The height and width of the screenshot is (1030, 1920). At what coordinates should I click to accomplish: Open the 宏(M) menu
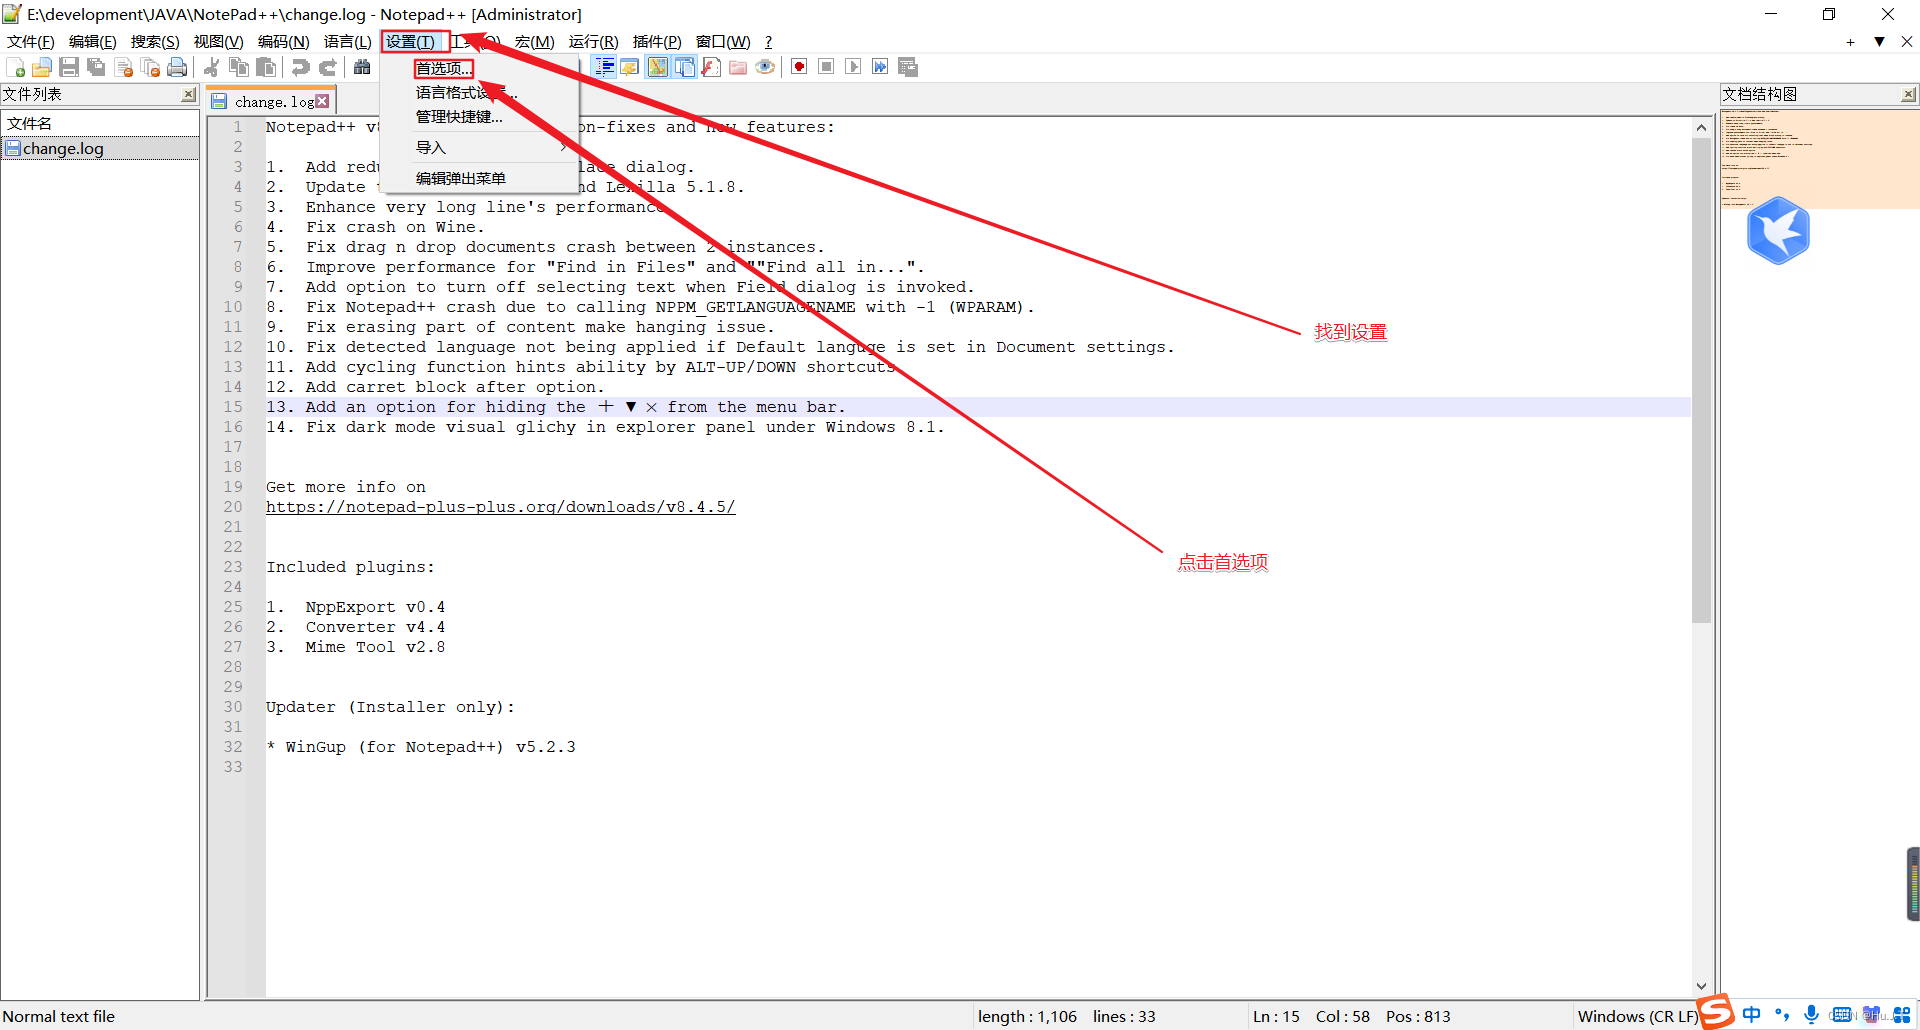pyautogui.click(x=535, y=42)
